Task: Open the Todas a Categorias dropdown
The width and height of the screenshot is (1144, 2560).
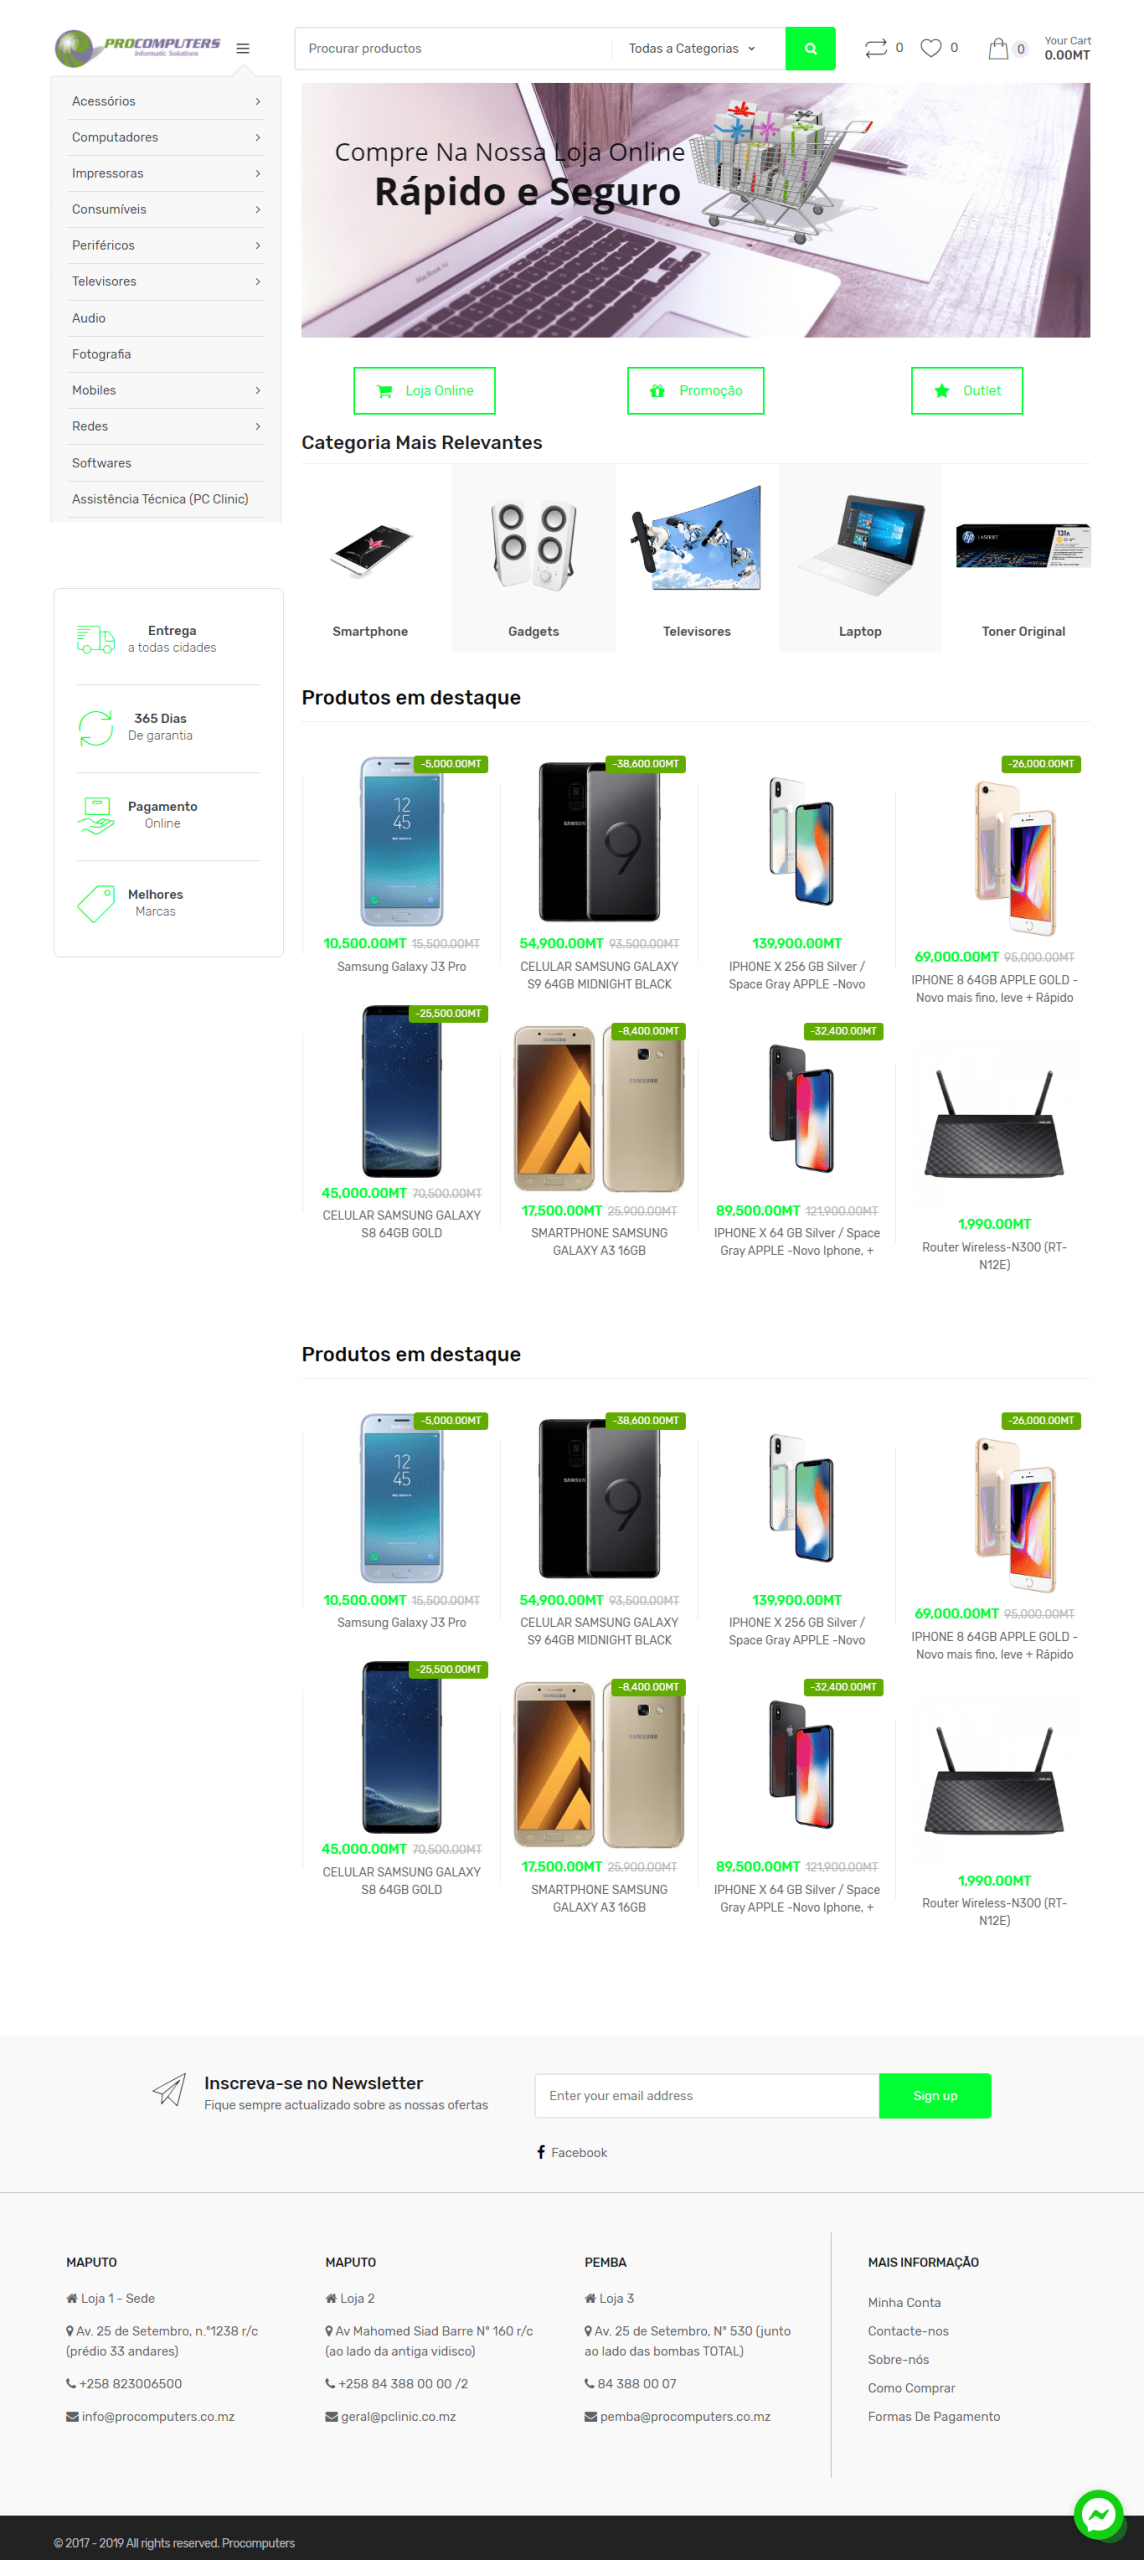Action: pos(692,48)
